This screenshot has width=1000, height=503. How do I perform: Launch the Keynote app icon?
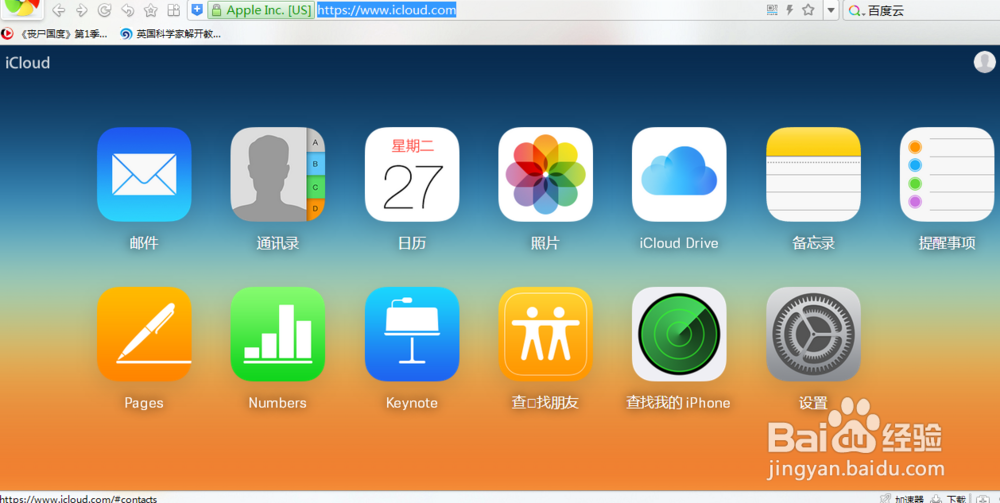coord(412,334)
